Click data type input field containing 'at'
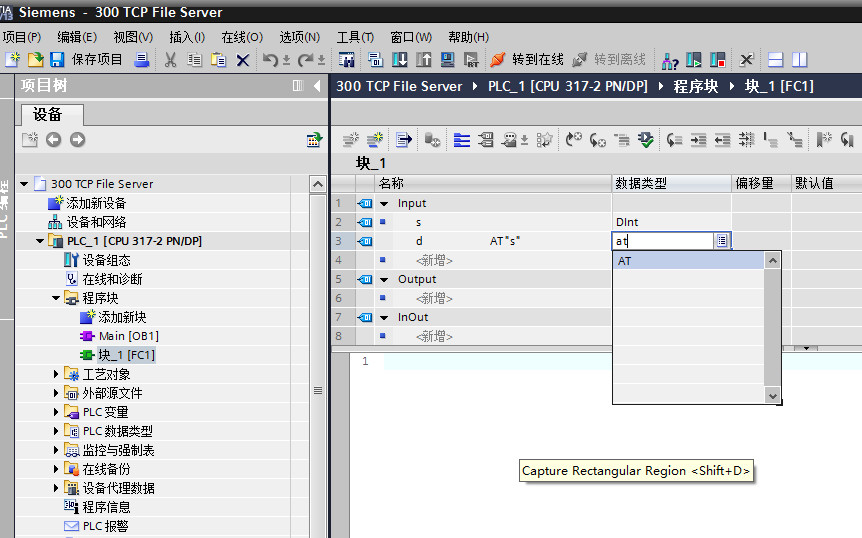 coord(664,241)
